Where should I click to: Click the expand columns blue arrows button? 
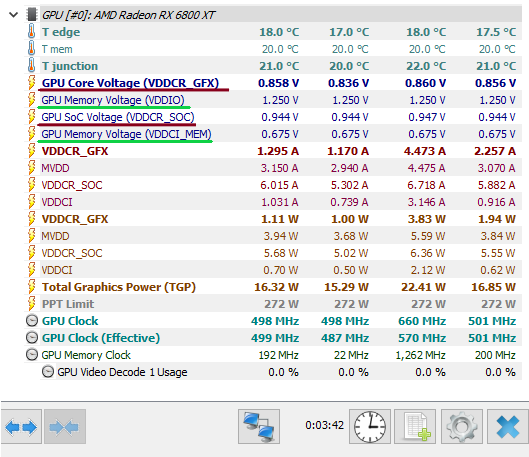coord(21,427)
